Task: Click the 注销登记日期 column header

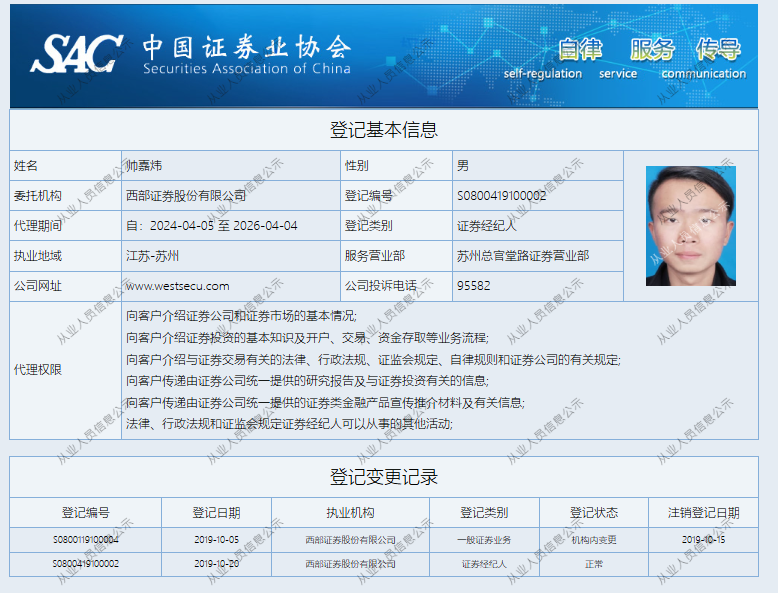Action: pos(703,513)
